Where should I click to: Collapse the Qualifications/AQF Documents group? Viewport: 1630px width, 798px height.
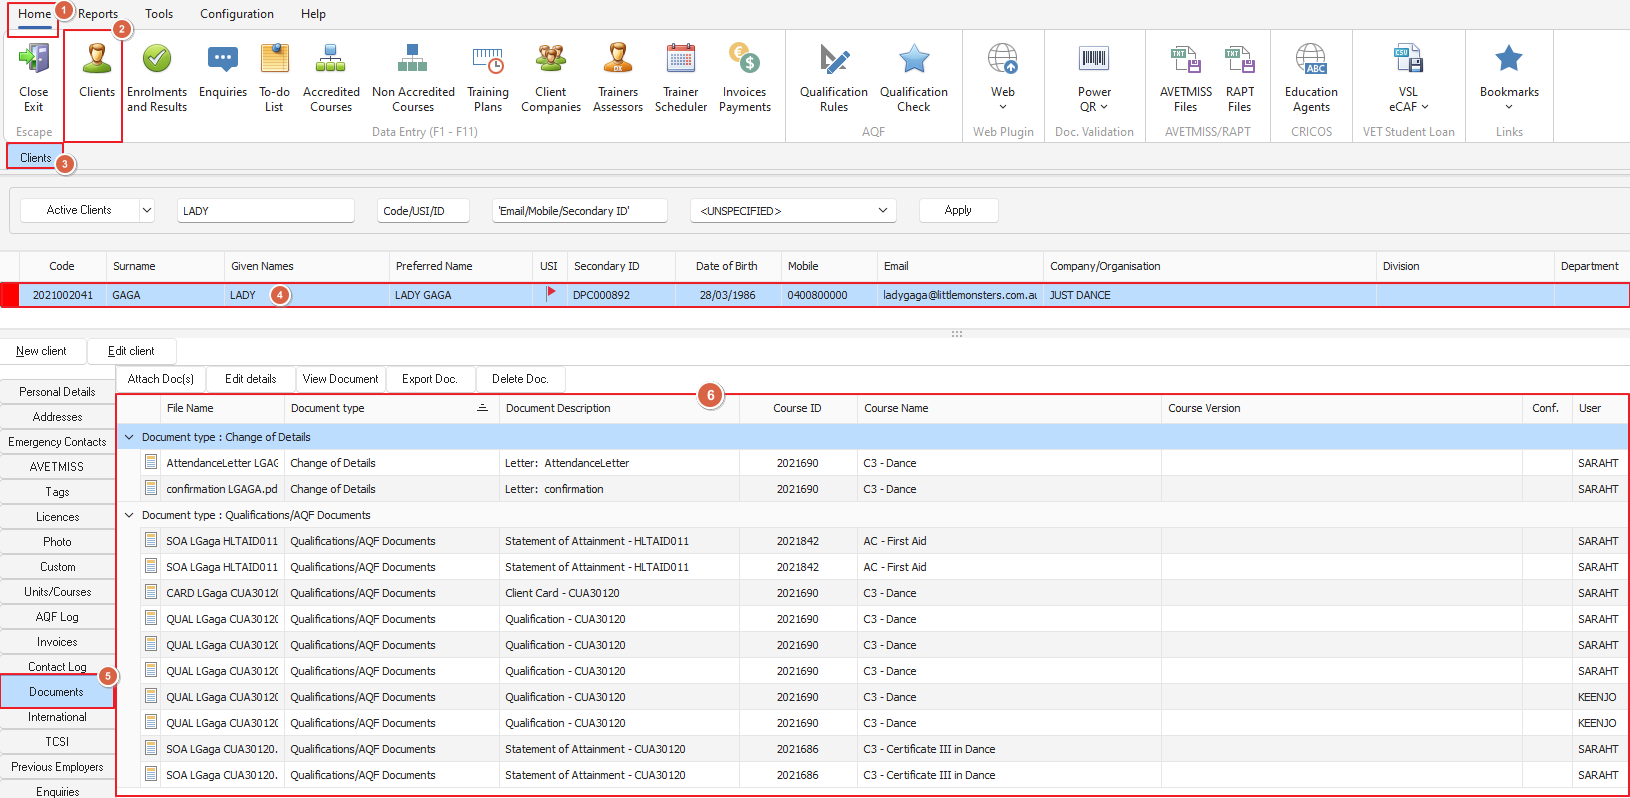tap(129, 515)
